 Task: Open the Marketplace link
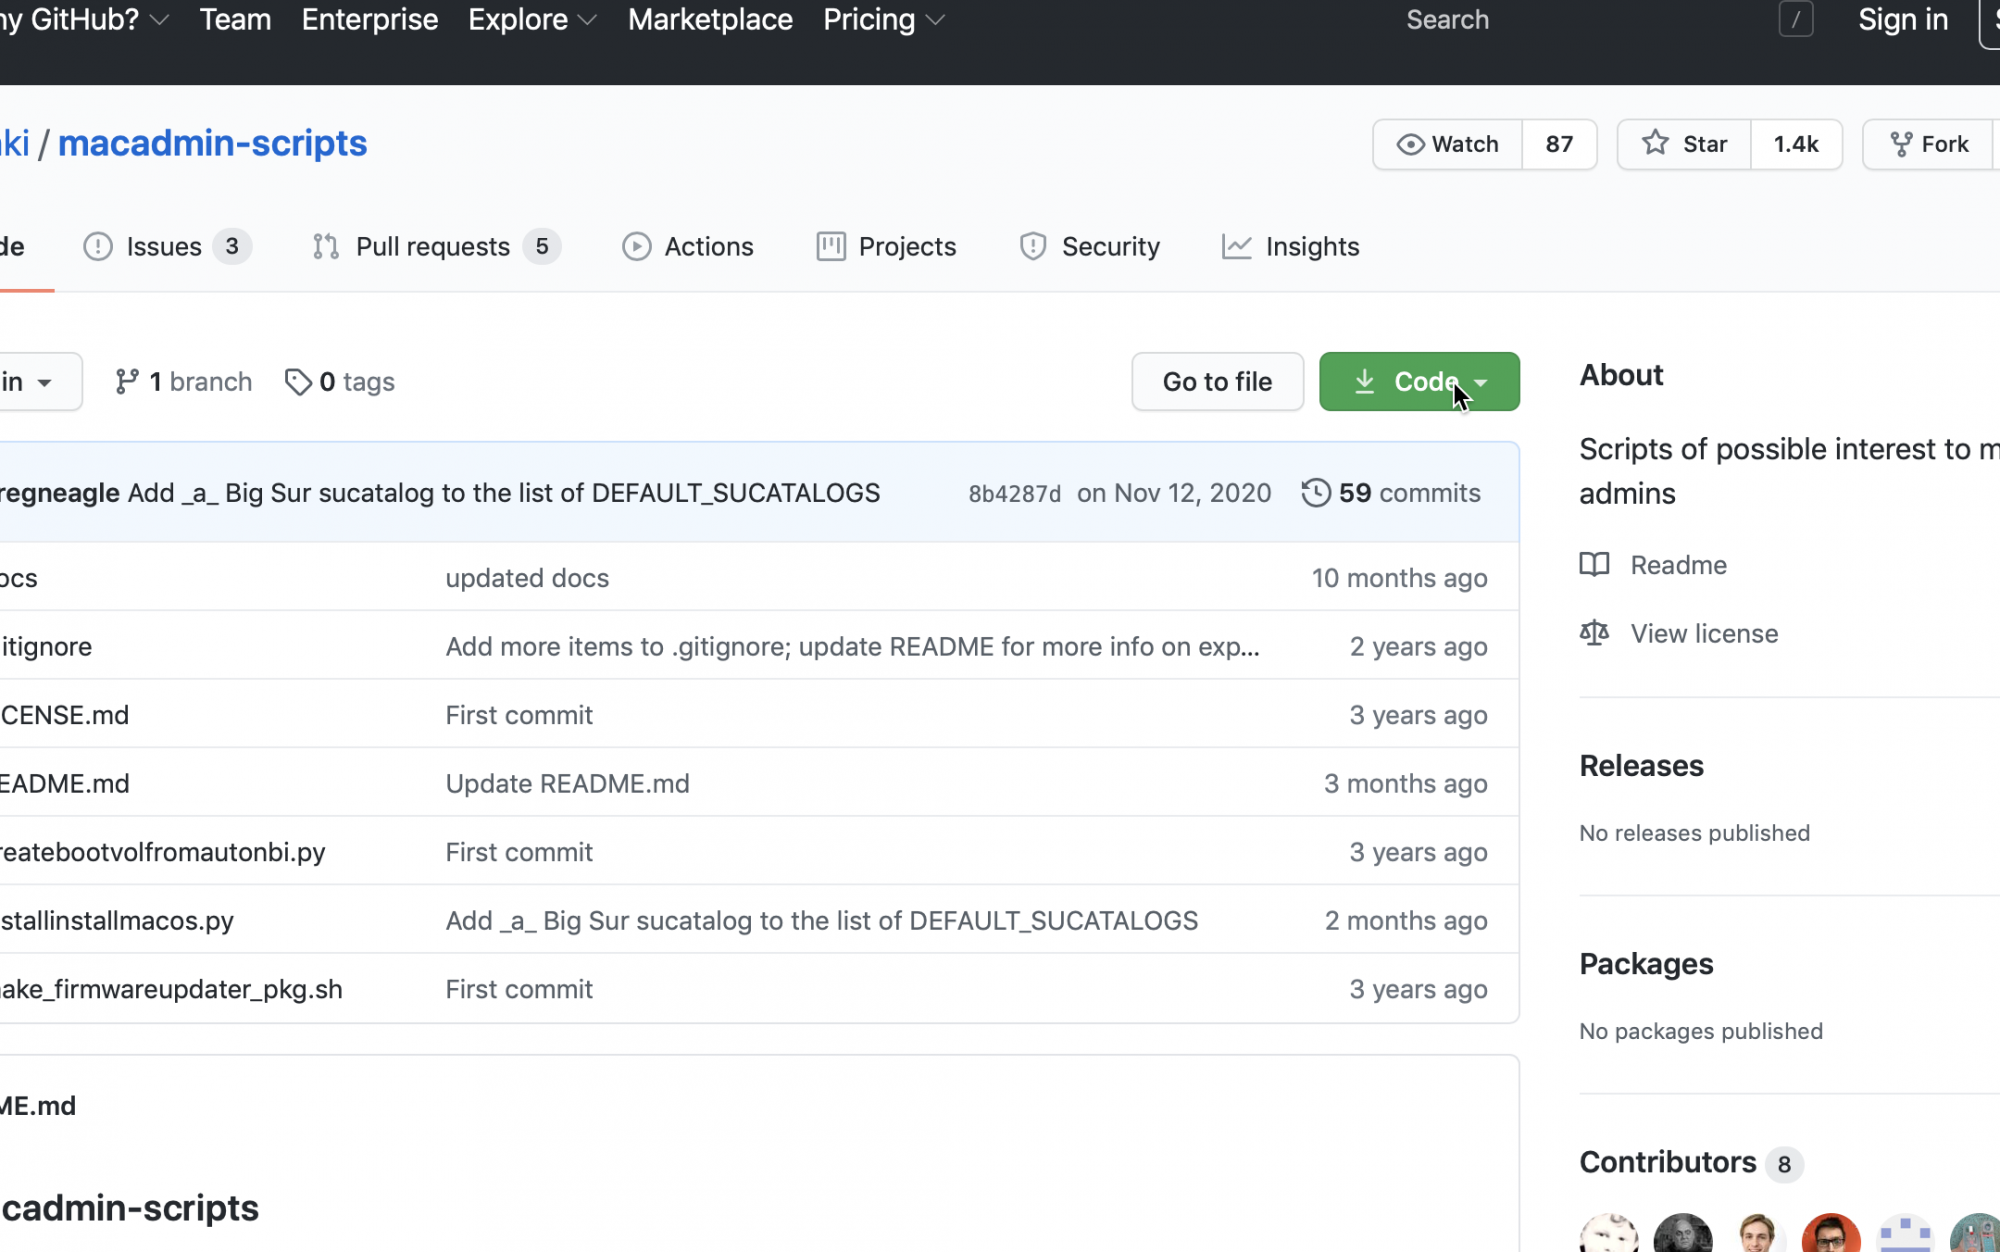click(710, 20)
